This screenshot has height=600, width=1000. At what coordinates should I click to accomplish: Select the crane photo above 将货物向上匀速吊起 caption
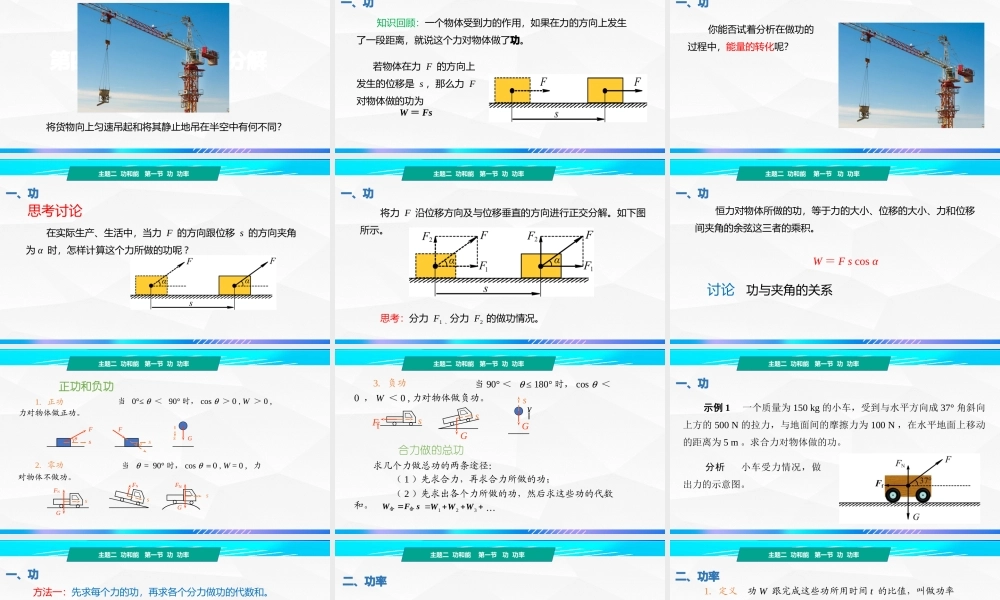153,58
